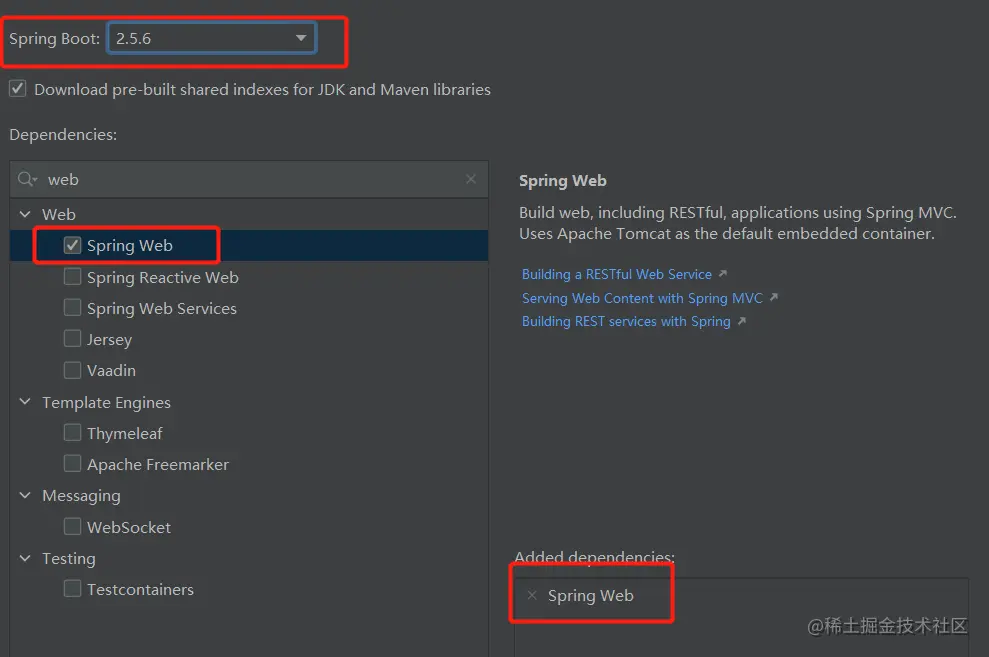Open Serving Web Content with Spring MVC link
The image size is (989, 657).
pos(642,298)
